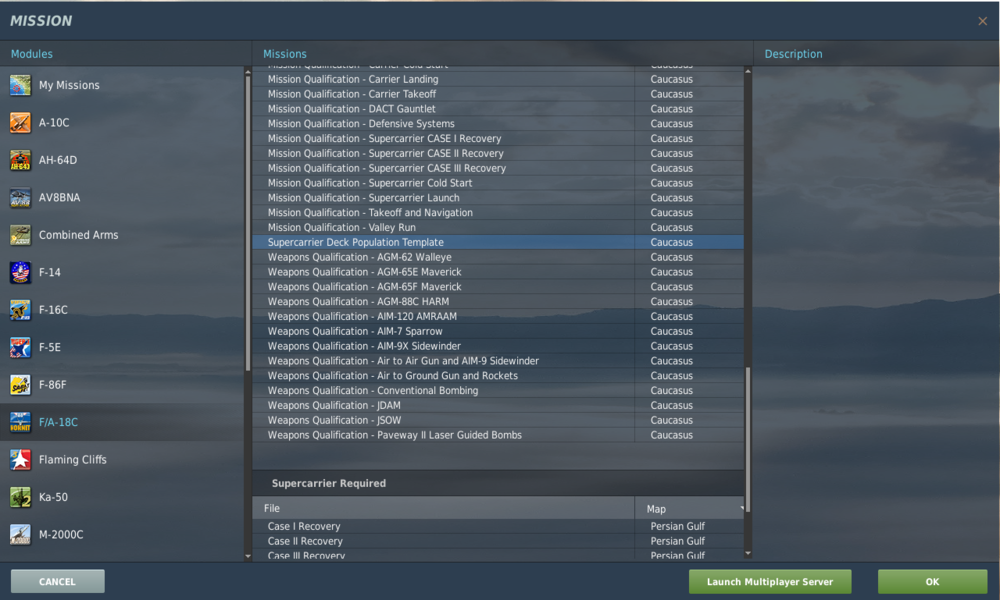Click the CANCEL button
This screenshot has width=1000, height=600.
click(57, 582)
